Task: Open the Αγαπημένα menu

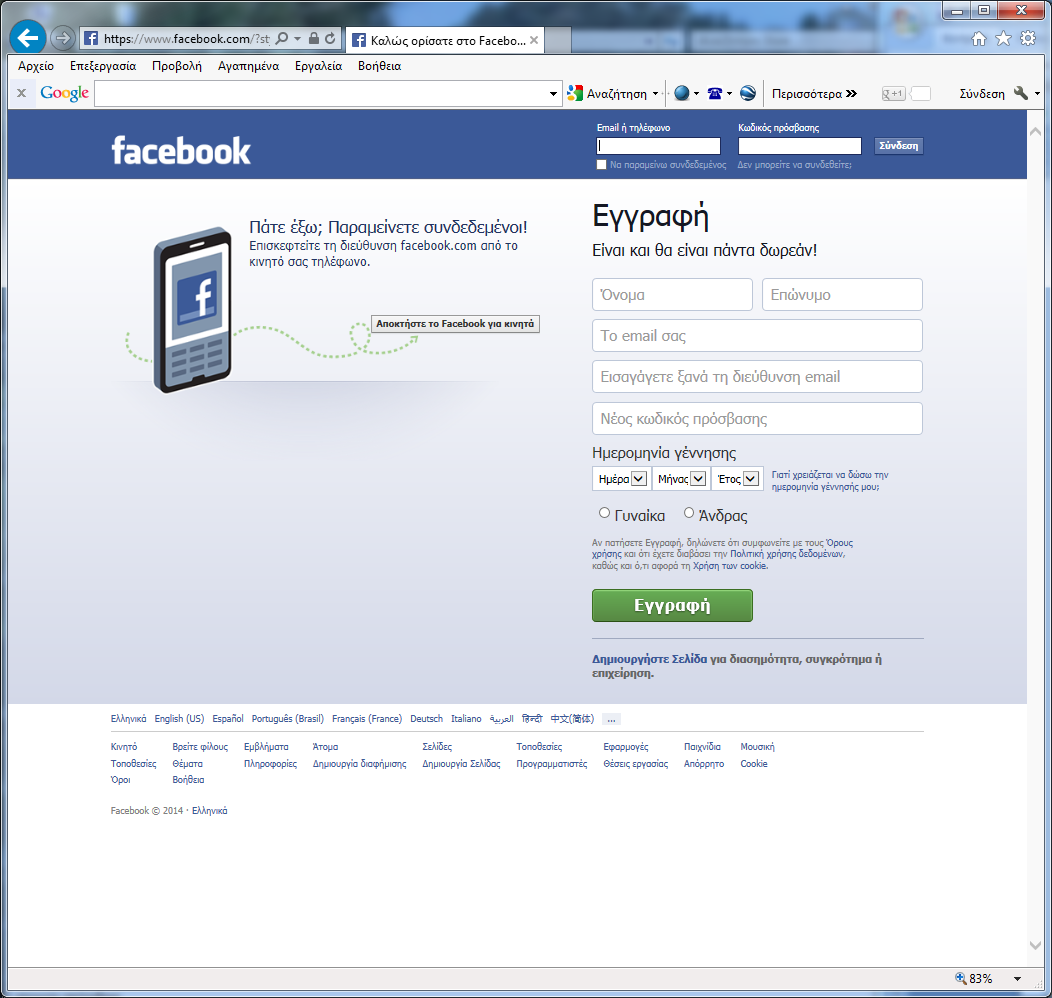Action: coord(248,66)
